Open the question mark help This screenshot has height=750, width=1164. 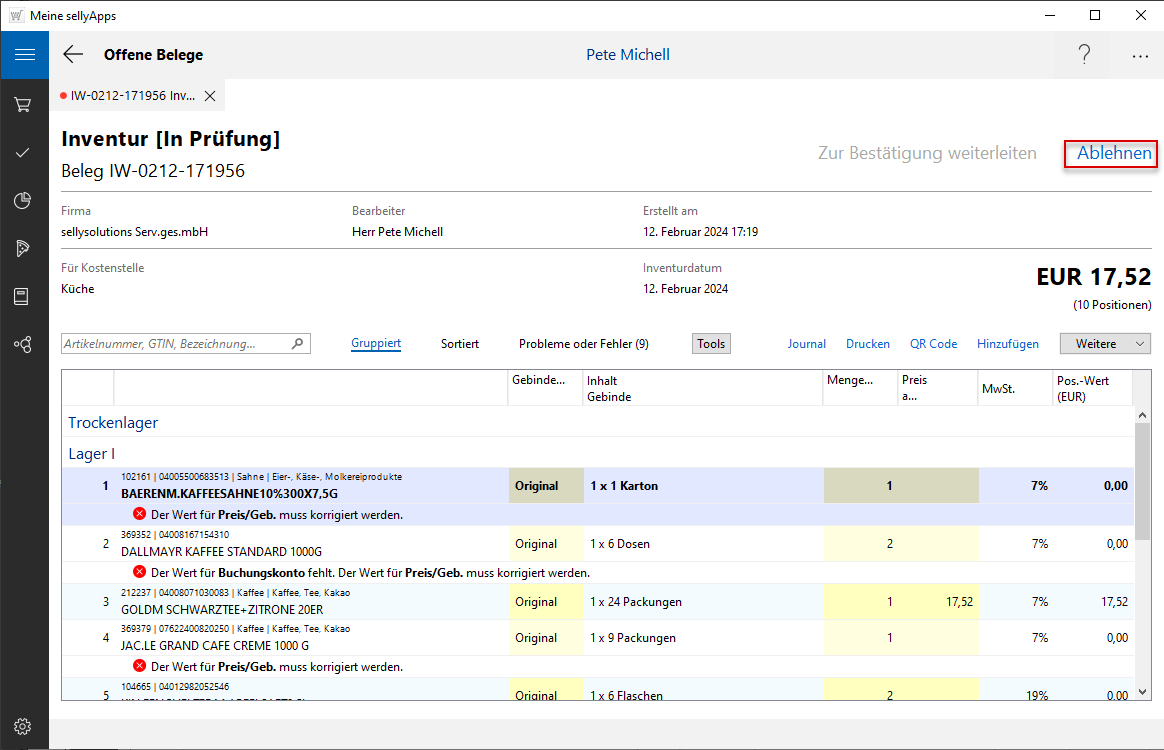pyautogui.click(x=1084, y=55)
